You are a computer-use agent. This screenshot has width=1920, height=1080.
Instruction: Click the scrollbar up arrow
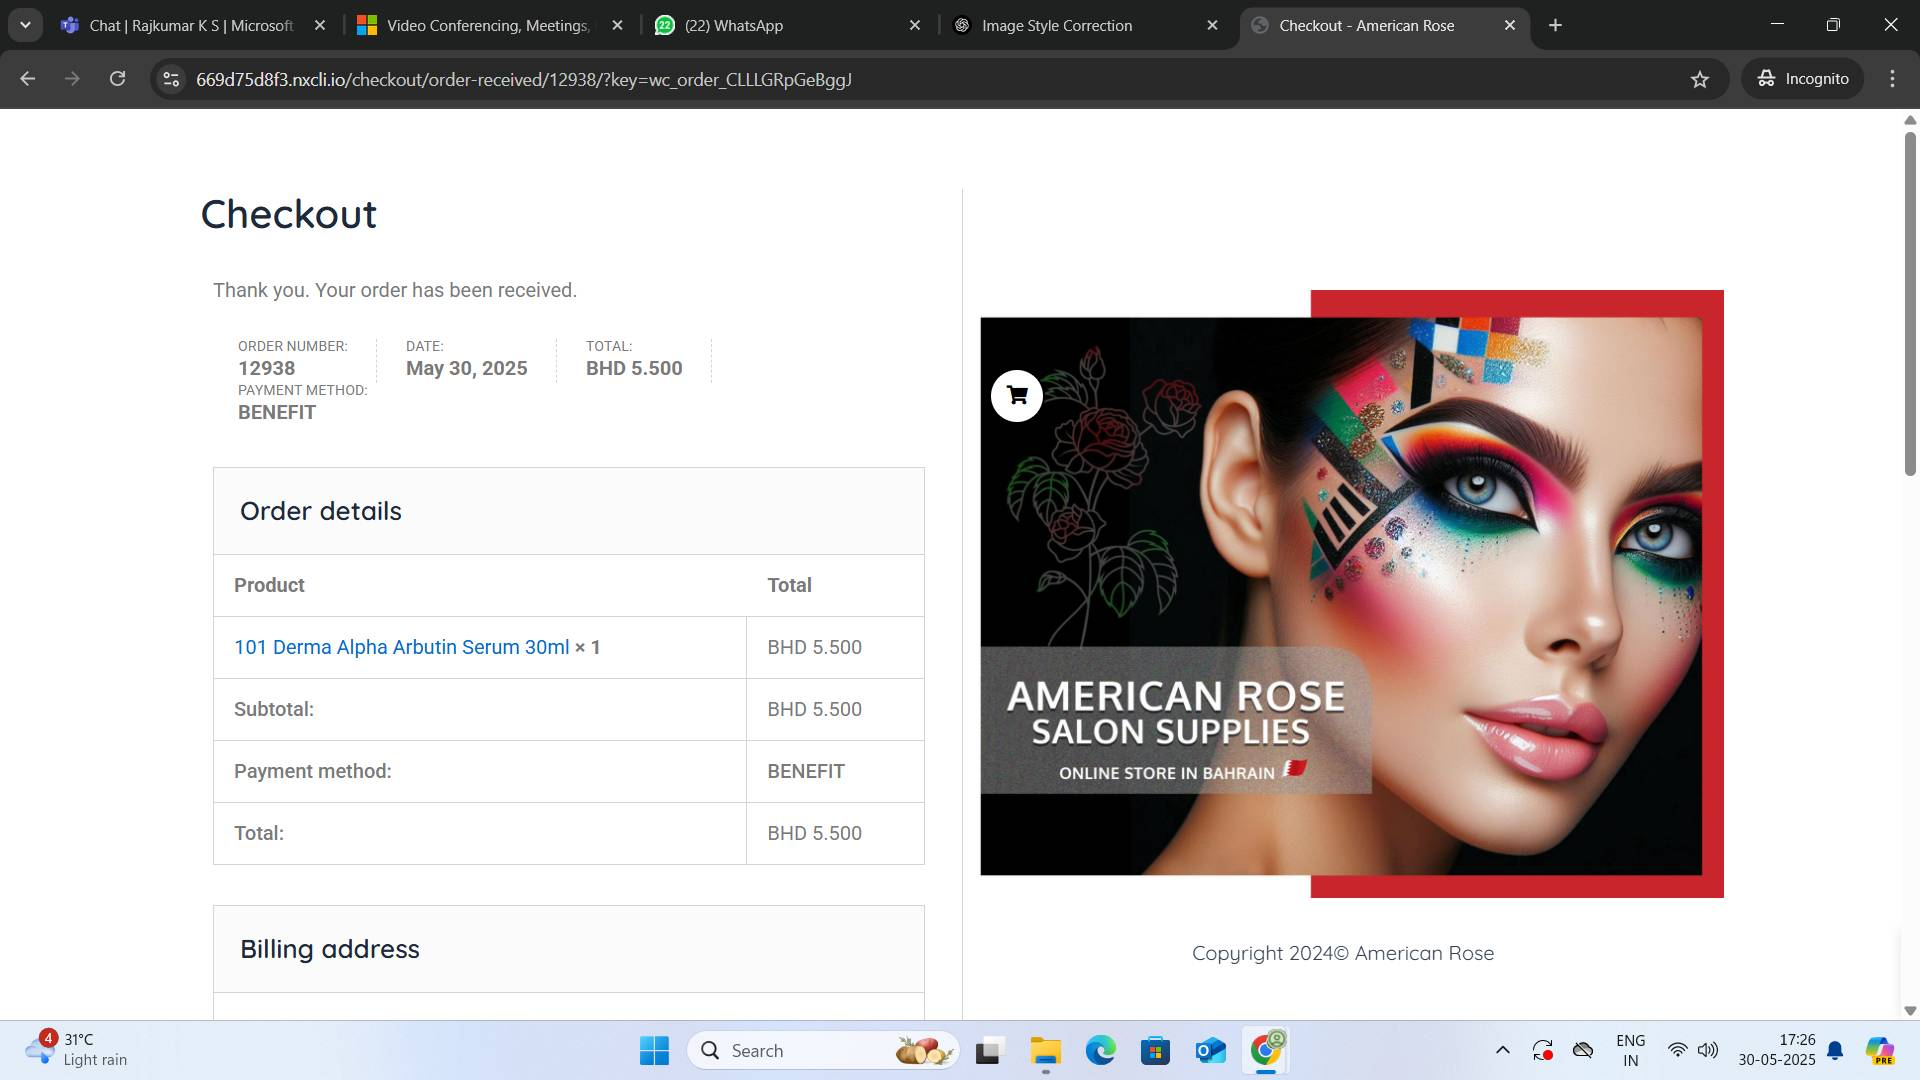point(1909,120)
